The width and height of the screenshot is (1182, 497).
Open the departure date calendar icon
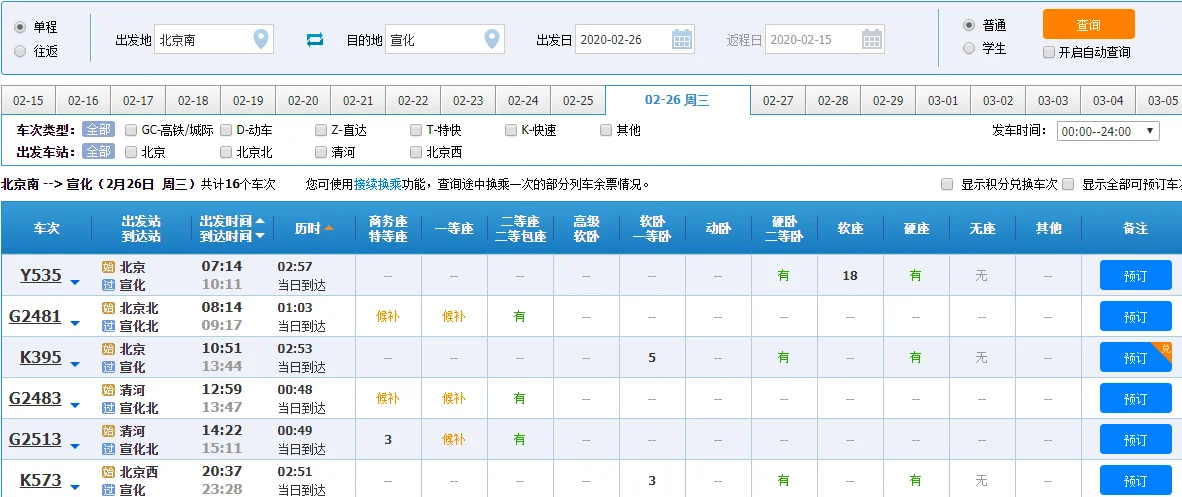[x=681, y=39]
